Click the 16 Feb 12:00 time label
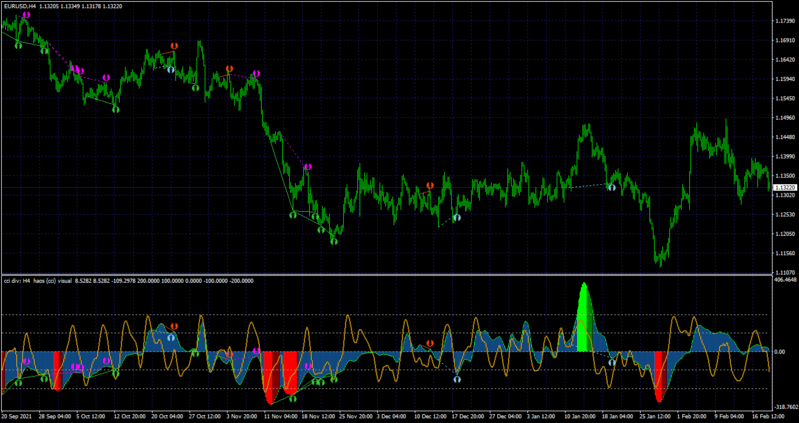The width and height of the screenshot is (799, 423). (770, 416)
